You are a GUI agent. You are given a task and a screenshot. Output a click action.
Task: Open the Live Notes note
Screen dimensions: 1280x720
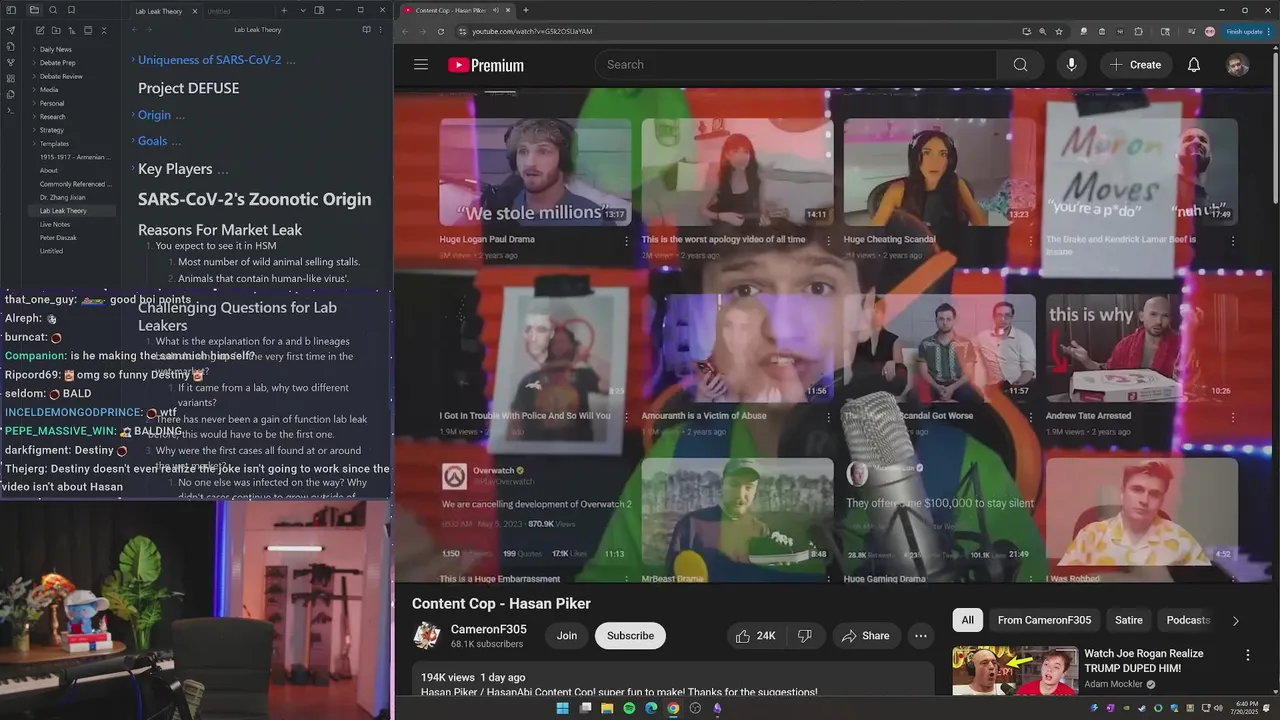tap(55, 224)
